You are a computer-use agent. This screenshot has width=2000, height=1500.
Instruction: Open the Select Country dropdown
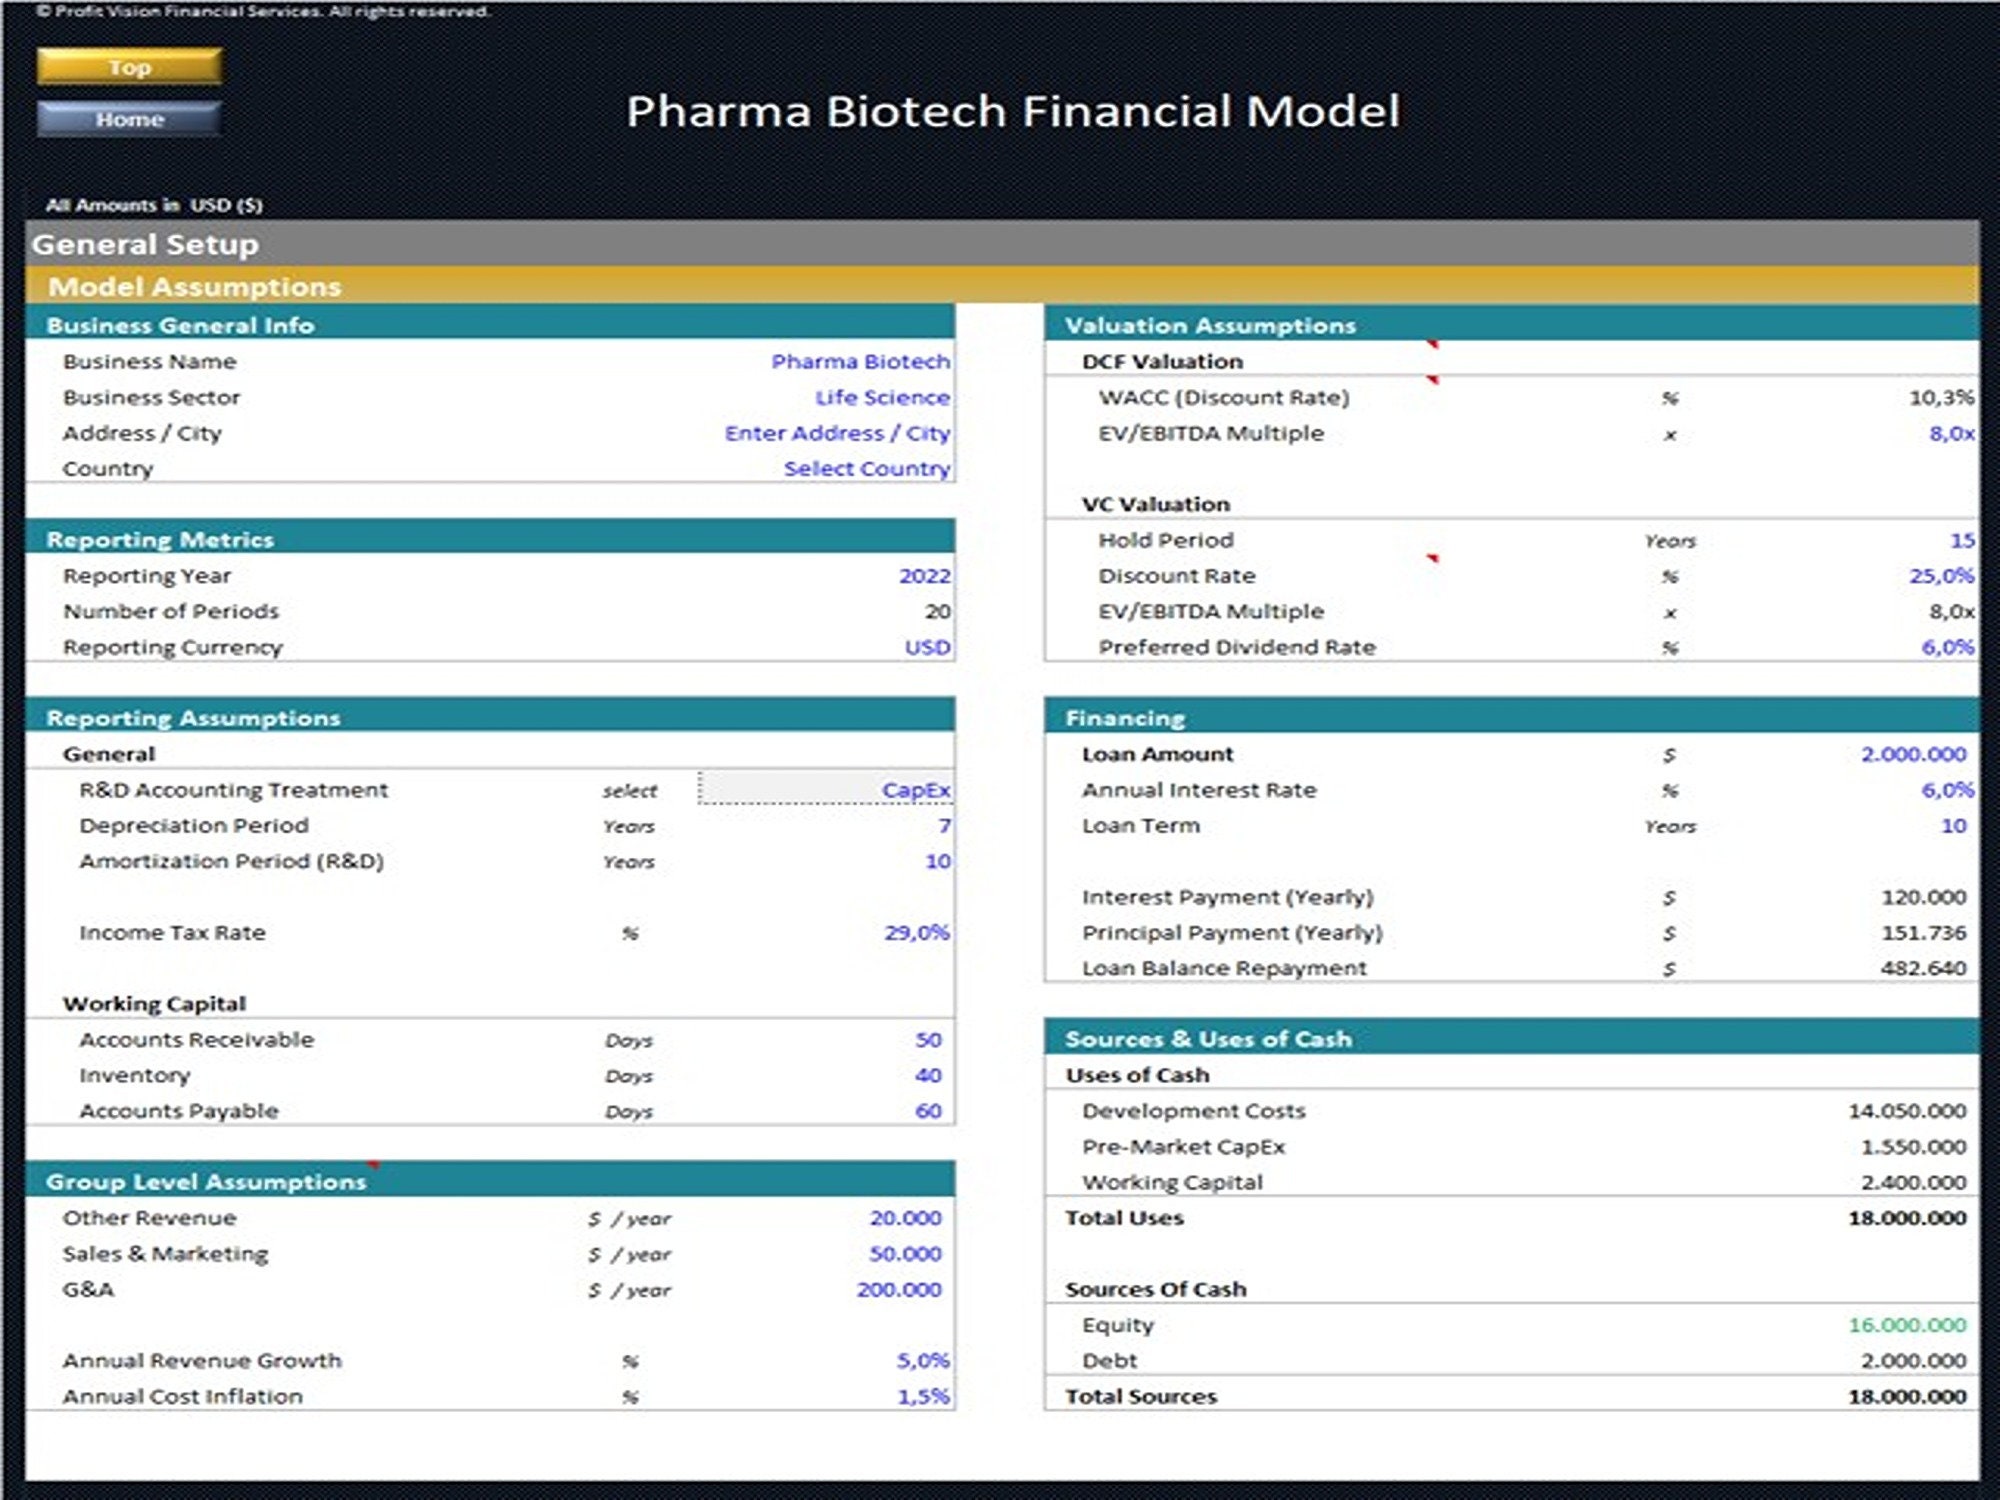click(x=866, y=468)
